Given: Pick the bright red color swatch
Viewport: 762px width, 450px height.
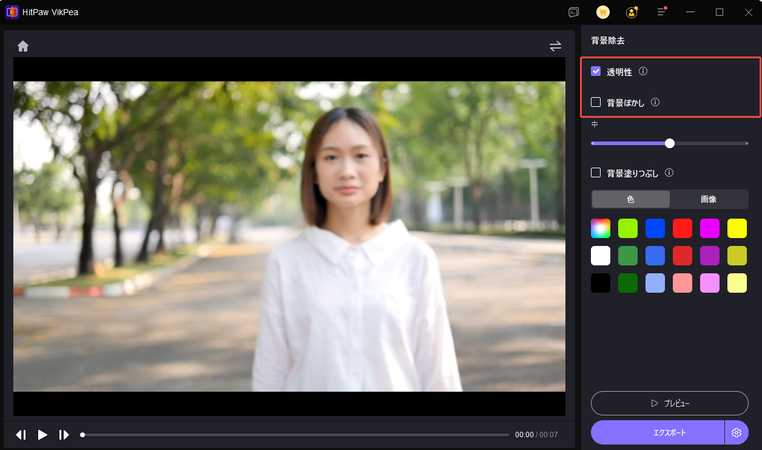Looking at the screenshot, I should pos(682,228).
